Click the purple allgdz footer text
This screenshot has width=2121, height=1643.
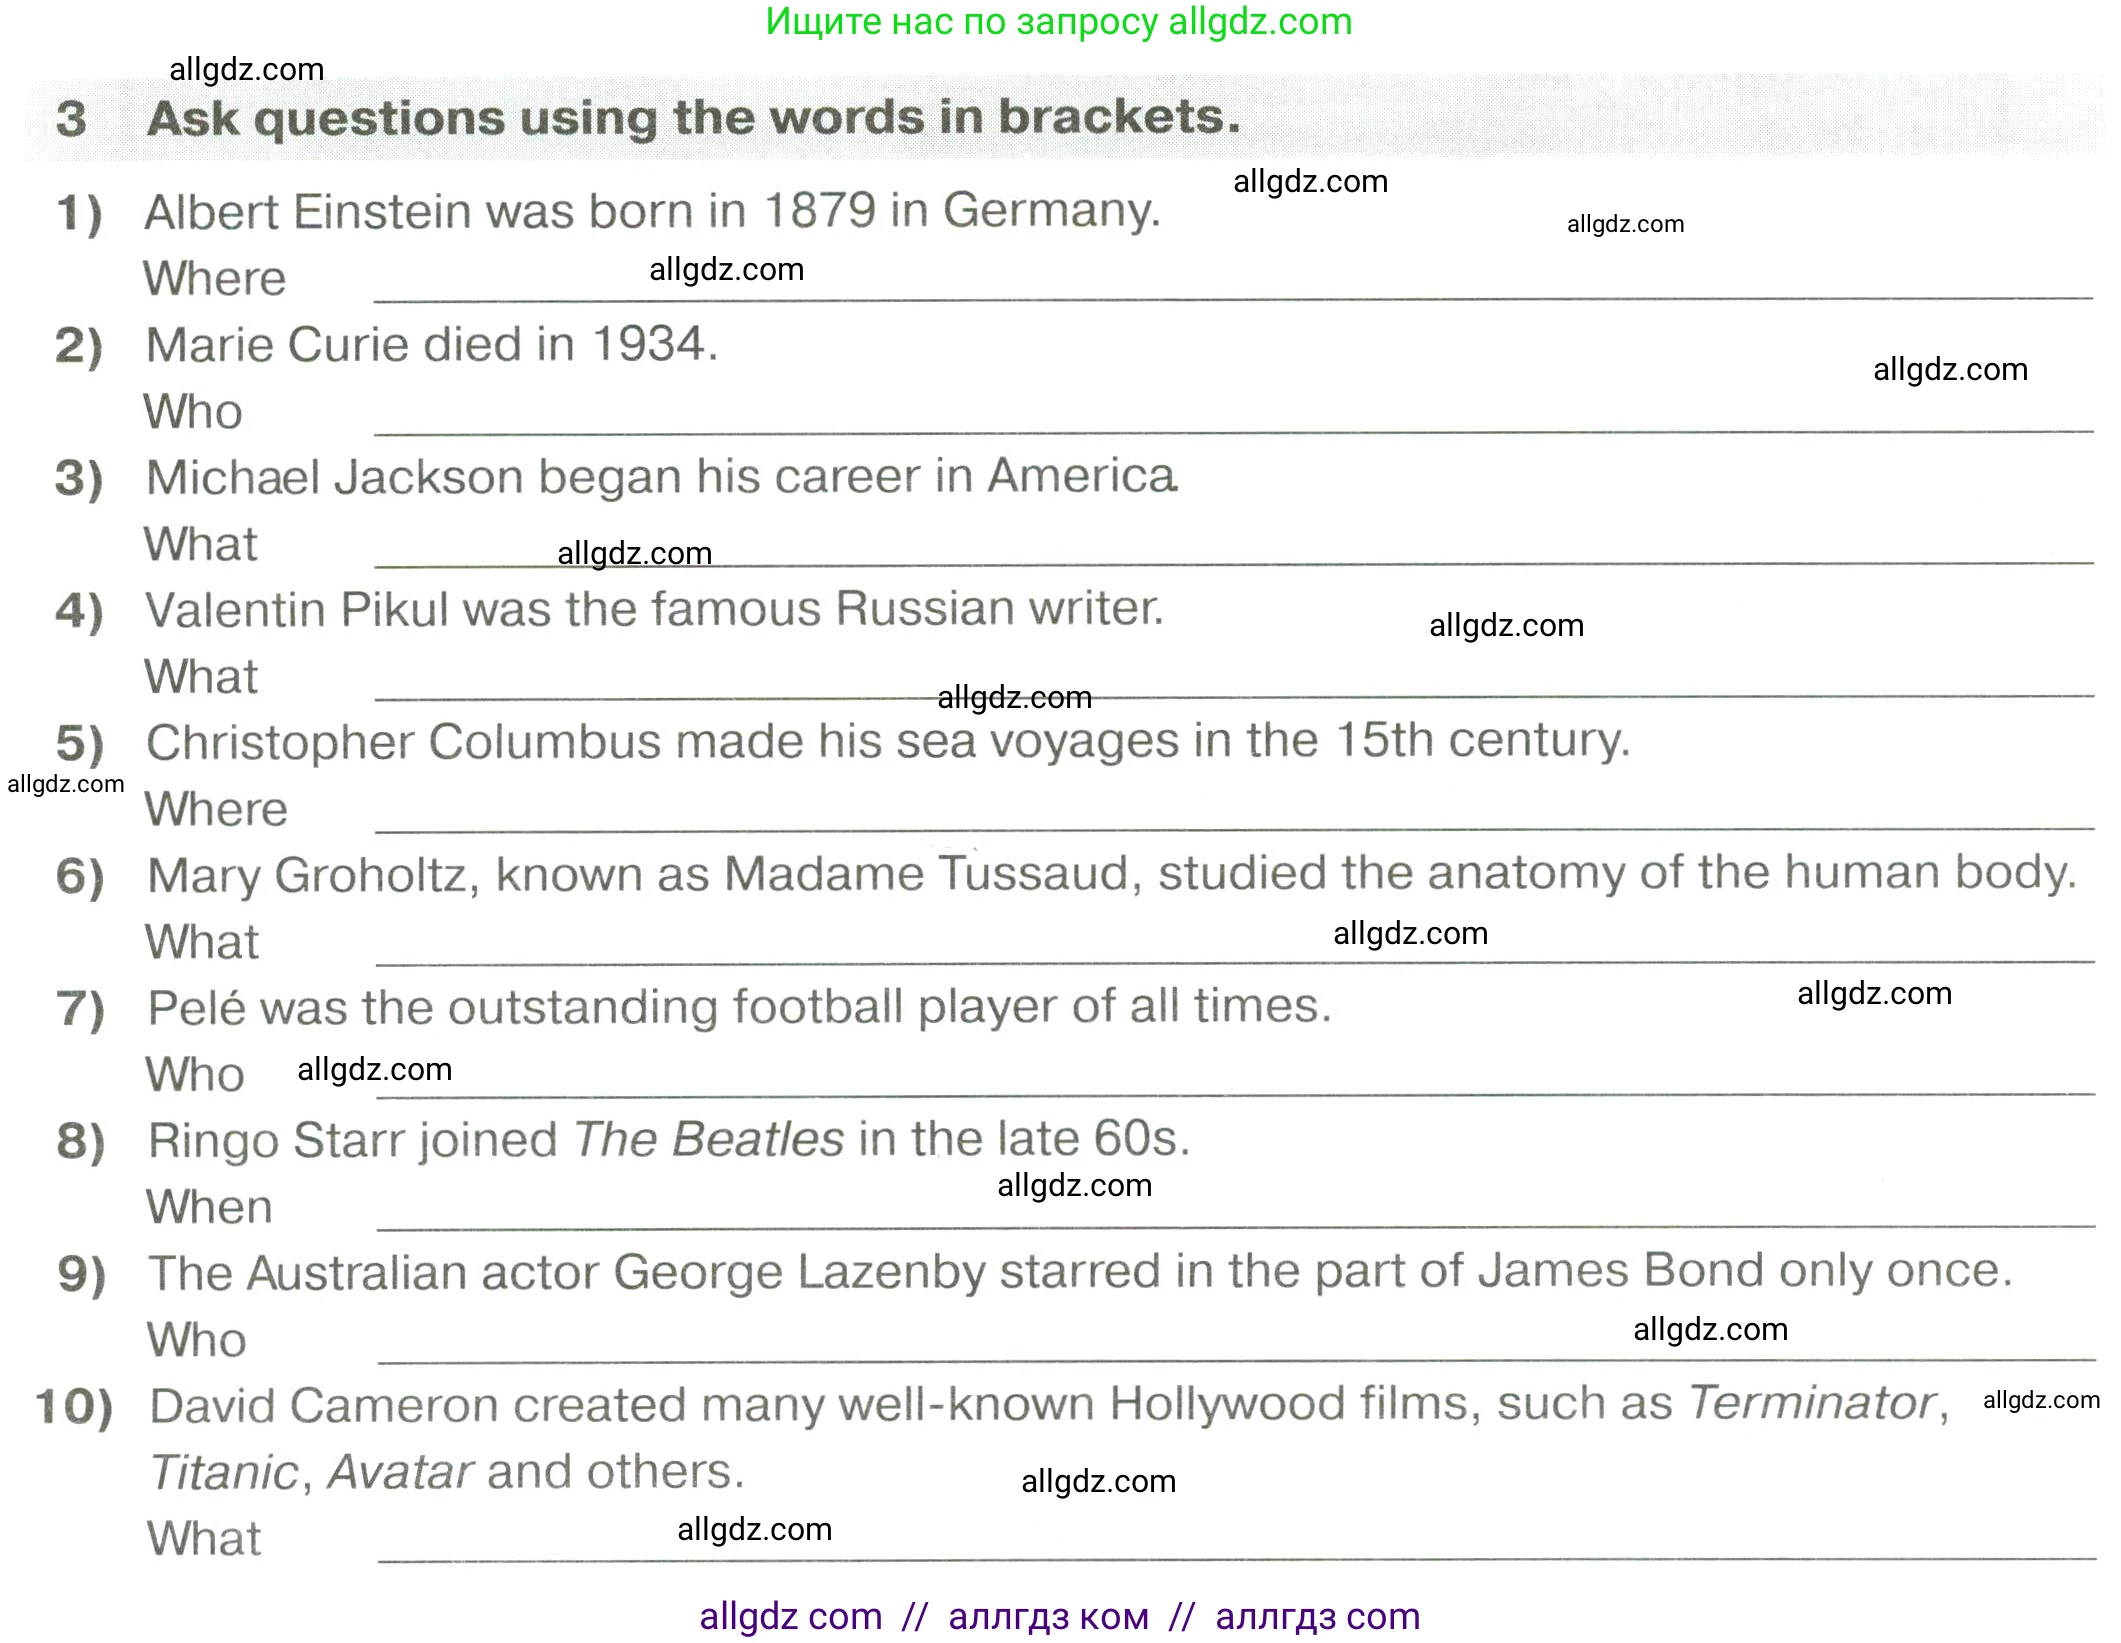pos(1059,1616)
